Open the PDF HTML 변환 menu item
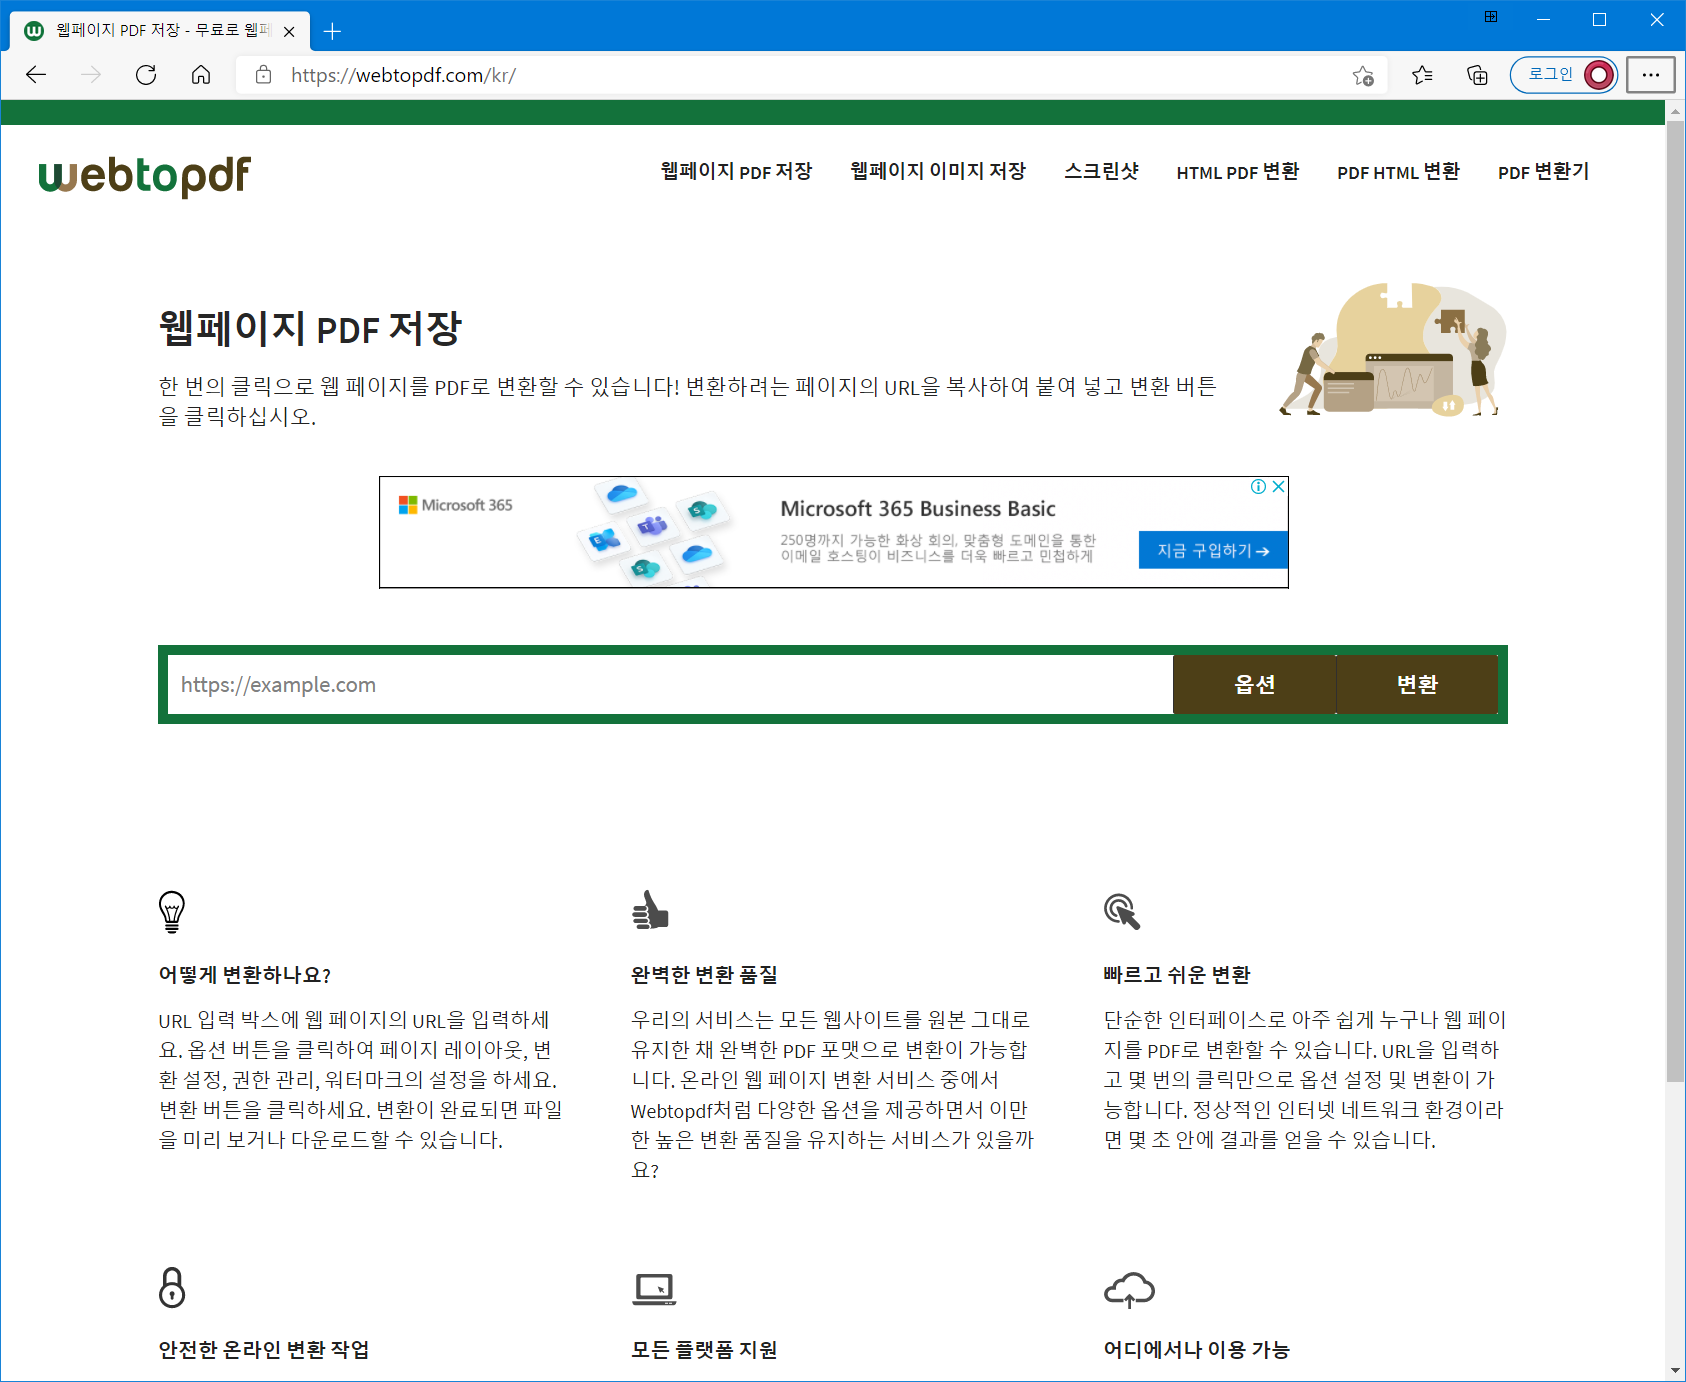This screenshot has width=1686, height=1382. pos(1399,172)
